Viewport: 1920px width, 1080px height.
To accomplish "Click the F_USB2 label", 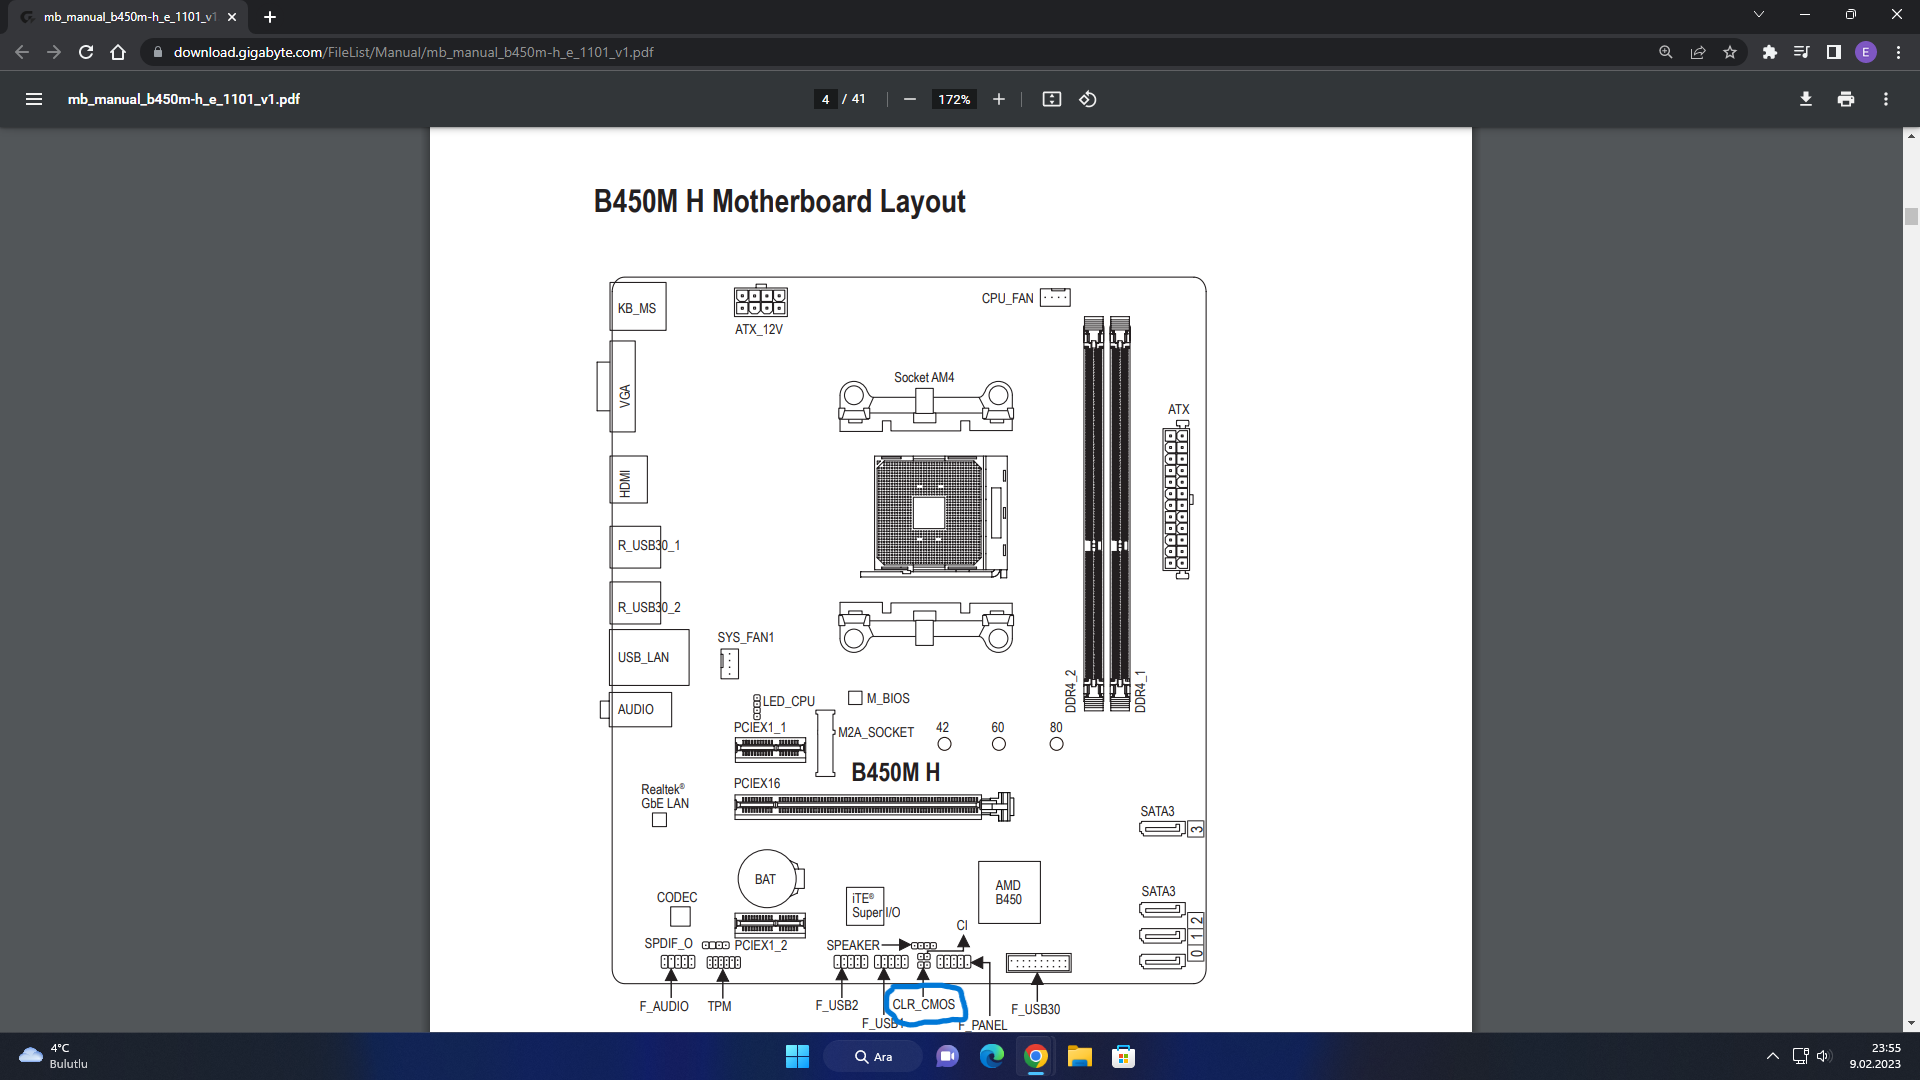I will click(x=836, y=1005).
